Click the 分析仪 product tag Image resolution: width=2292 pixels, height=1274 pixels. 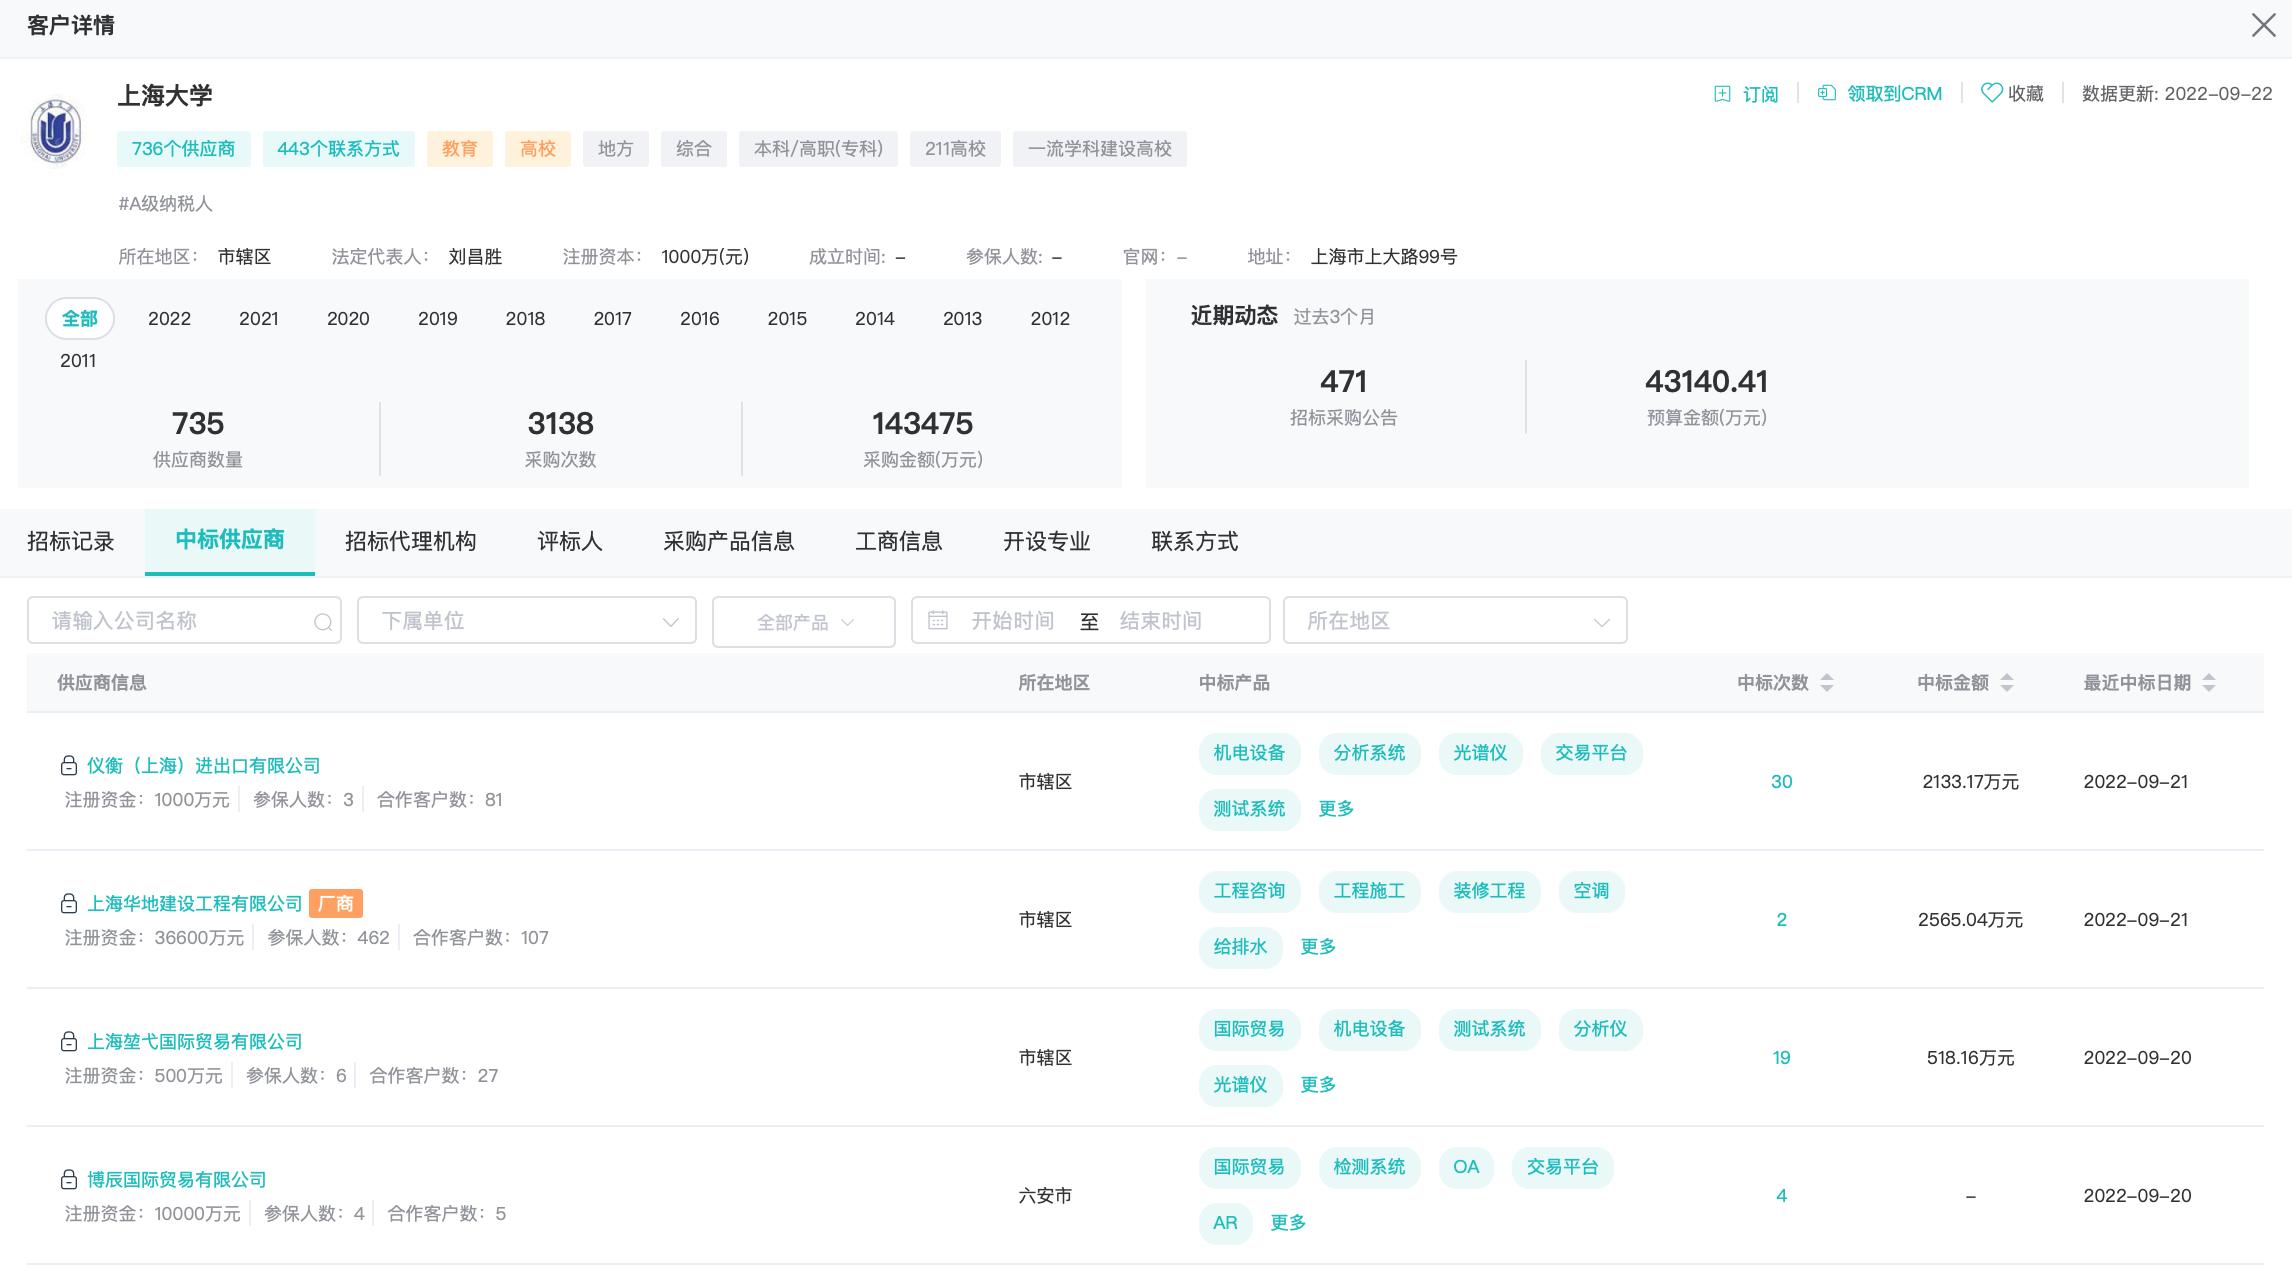[1600, 1029]
